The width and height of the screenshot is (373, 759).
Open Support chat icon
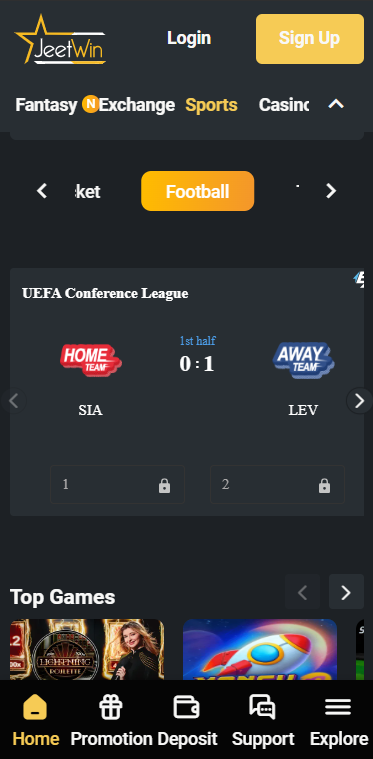263,707
